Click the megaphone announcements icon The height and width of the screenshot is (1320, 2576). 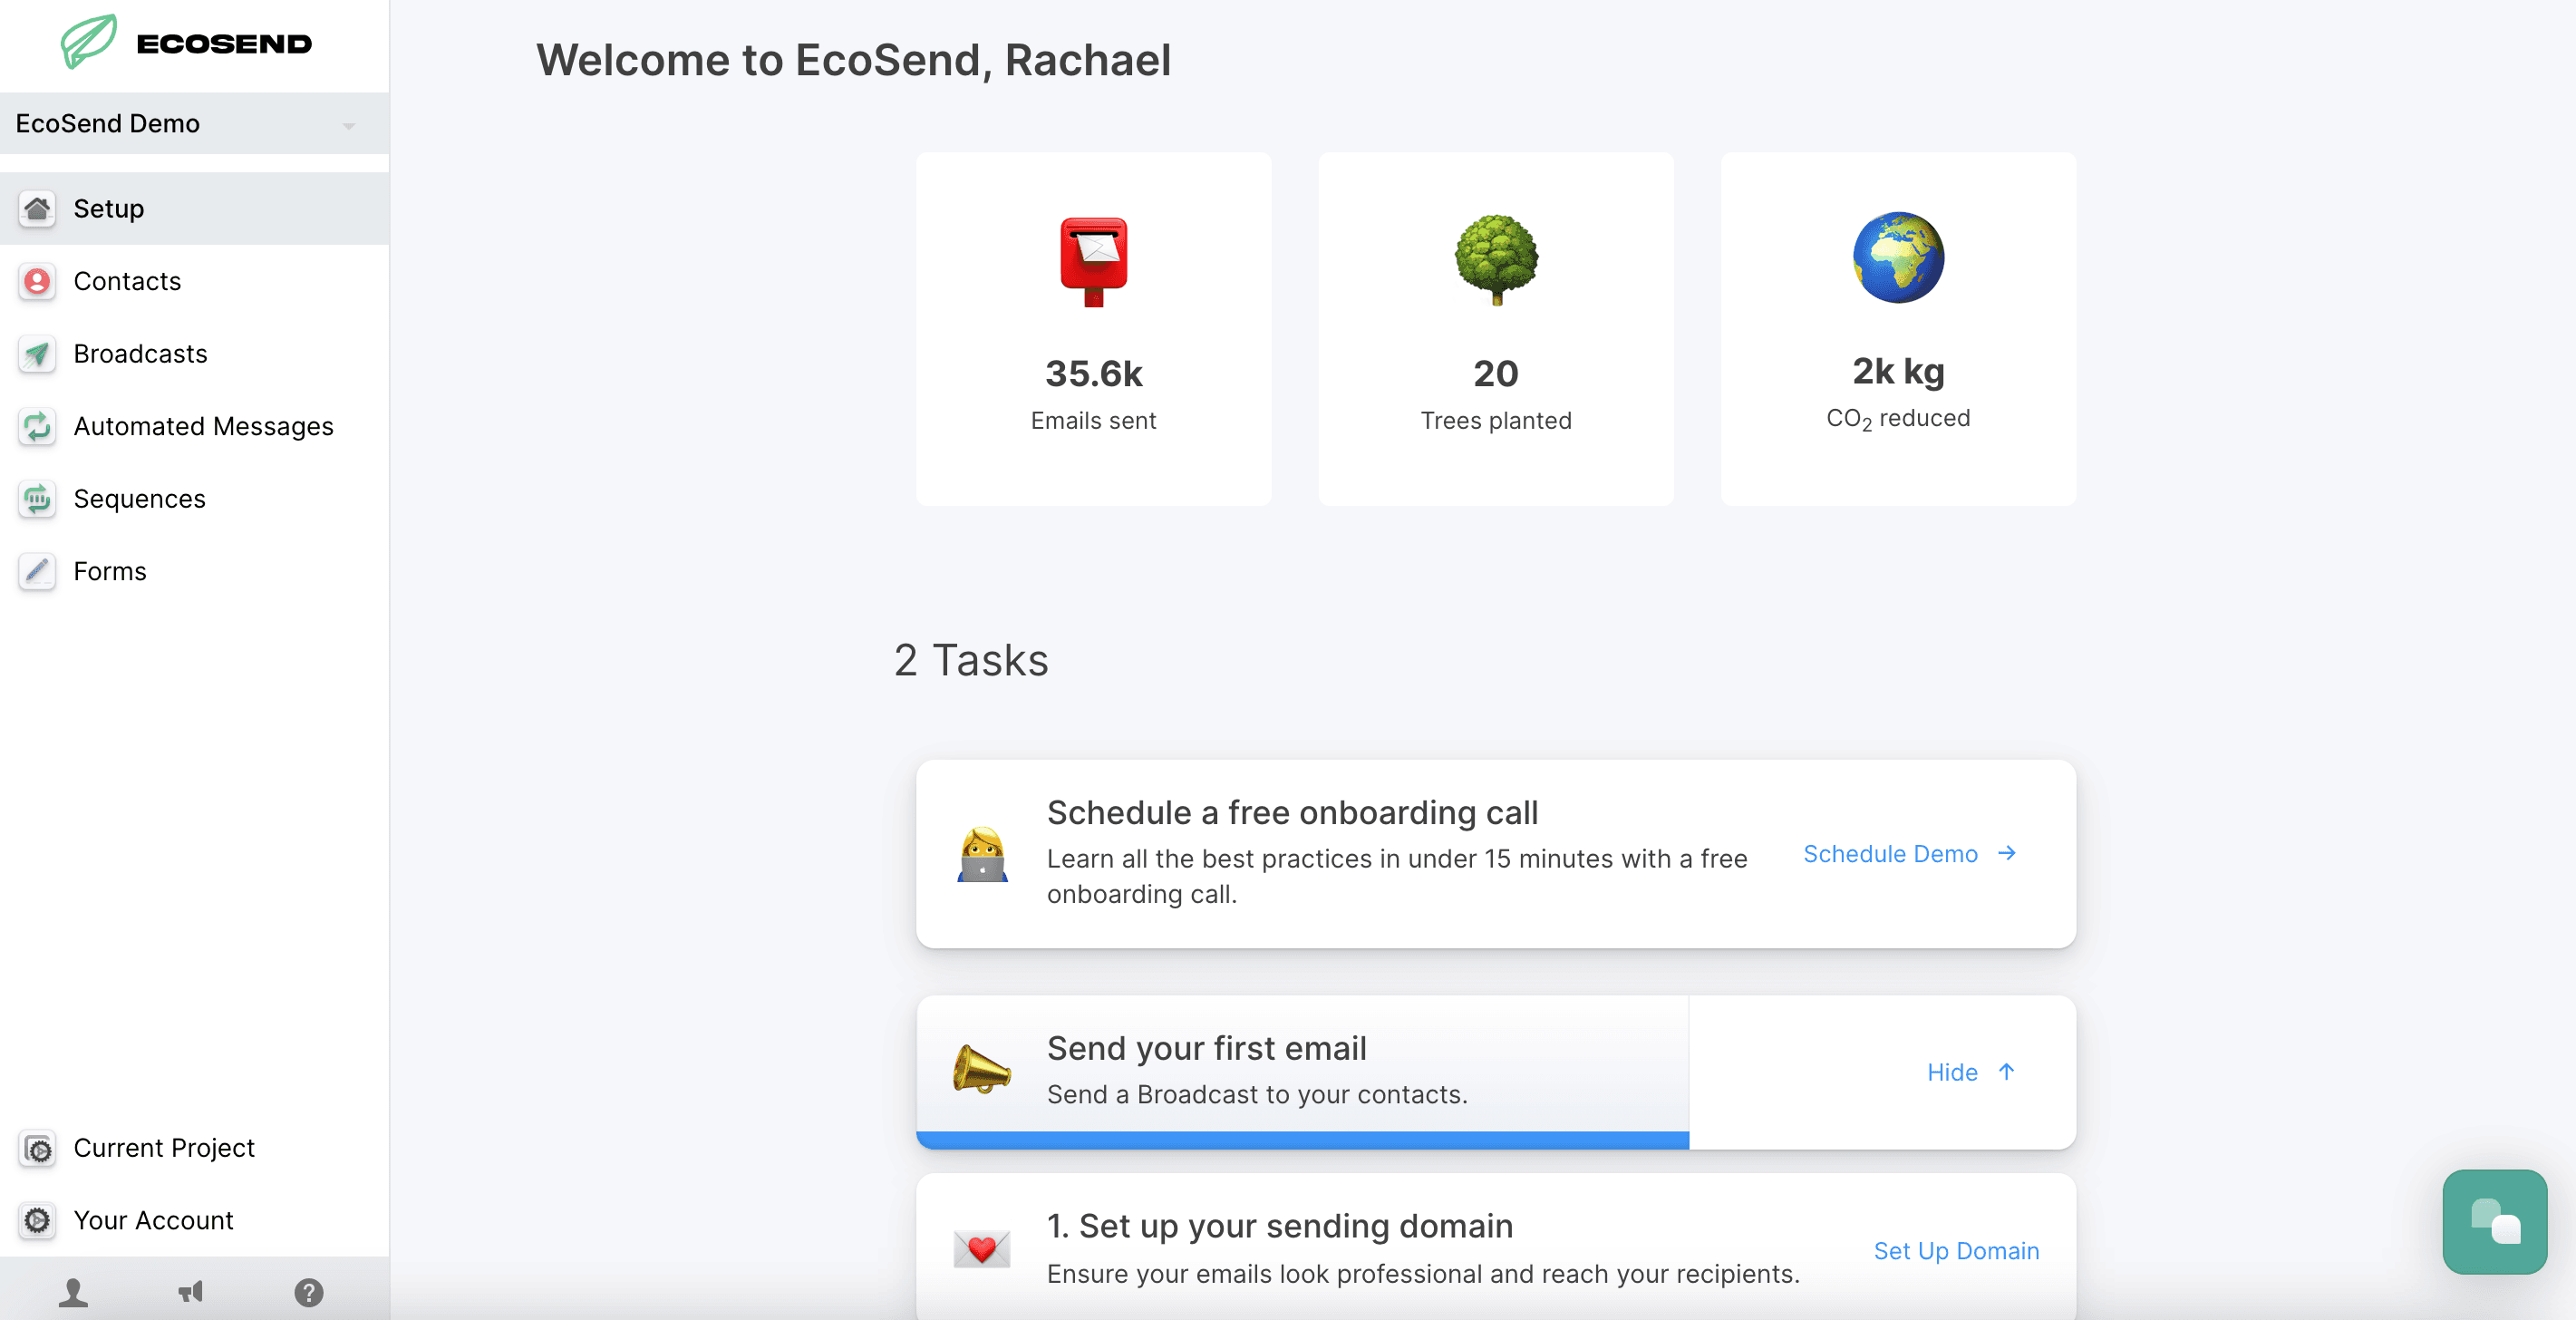tap(190, 1292)
